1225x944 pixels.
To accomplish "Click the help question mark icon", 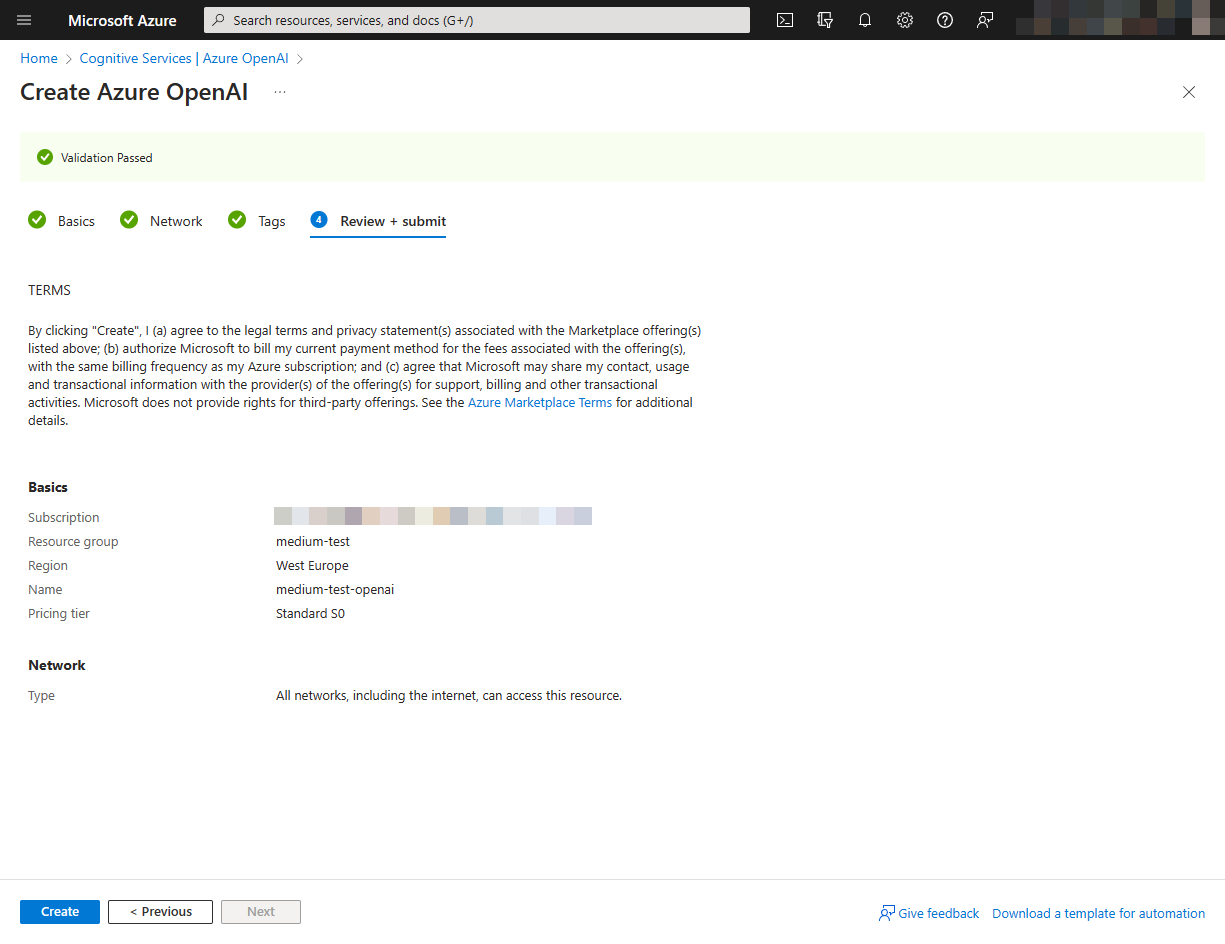I will point(945,20).
